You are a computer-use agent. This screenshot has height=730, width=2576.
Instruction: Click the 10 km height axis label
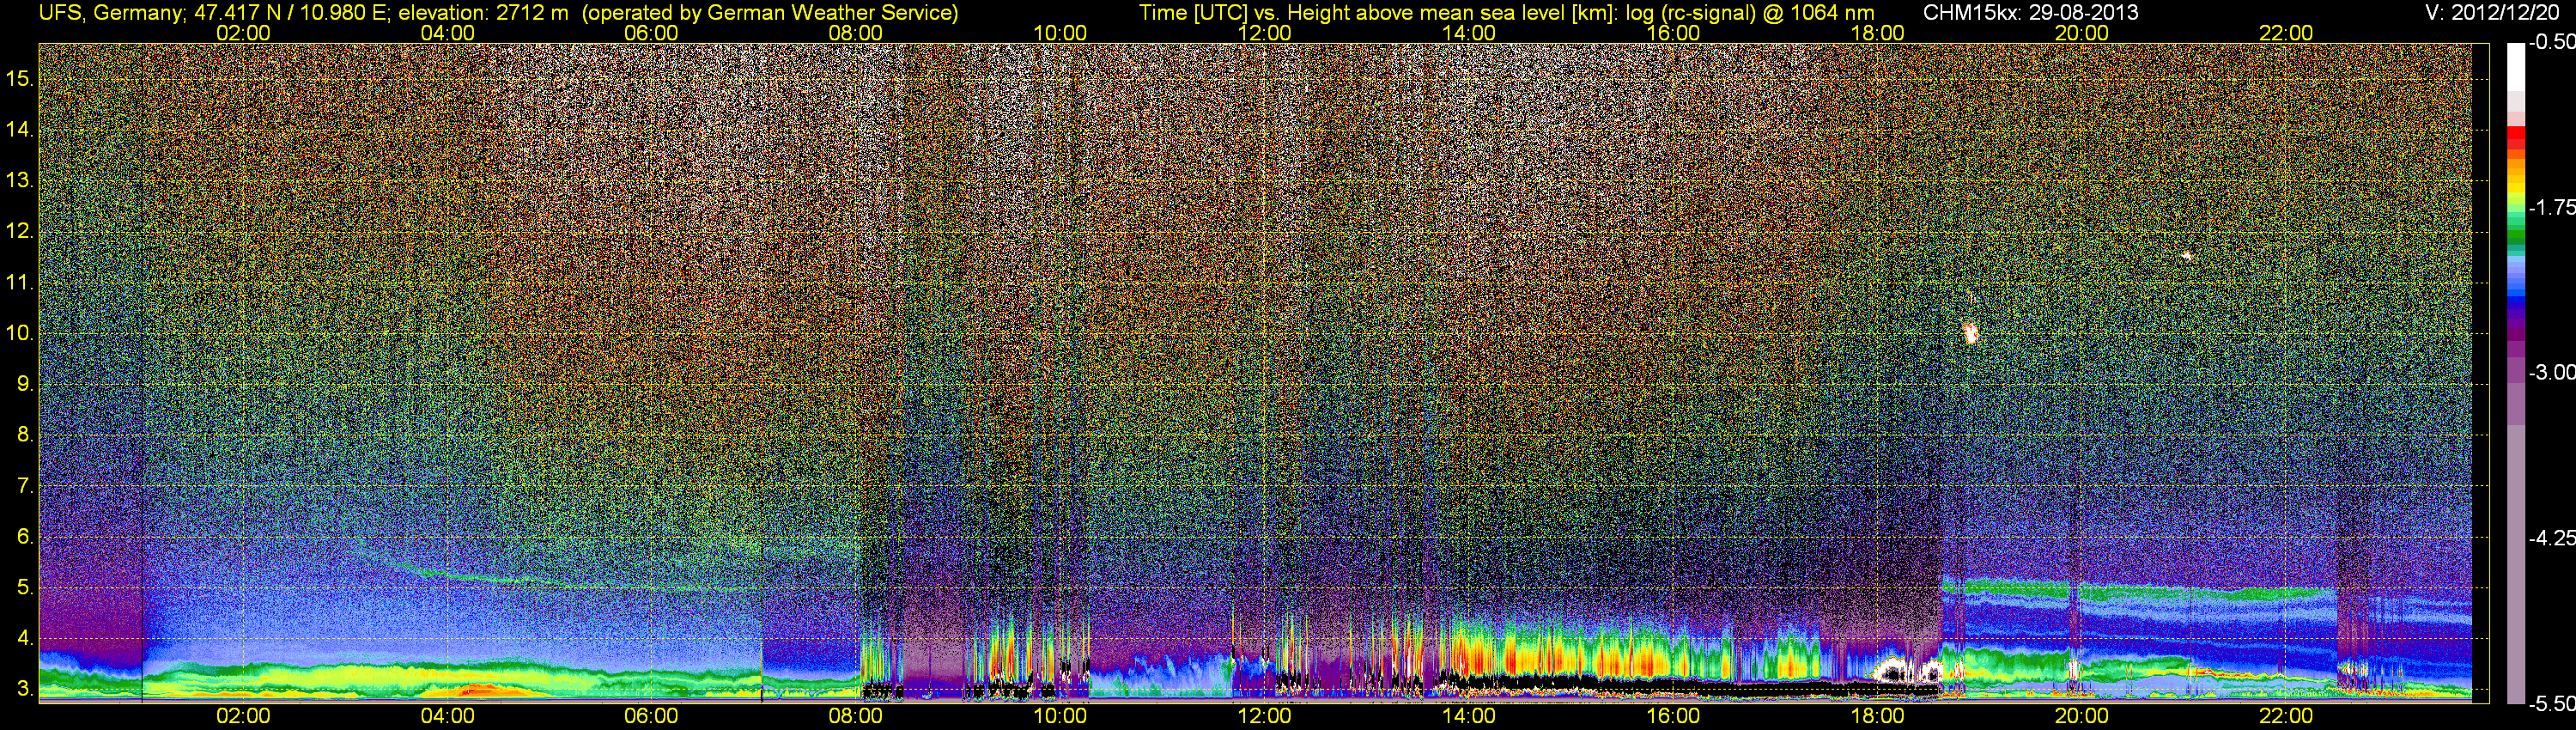point(19,333)
